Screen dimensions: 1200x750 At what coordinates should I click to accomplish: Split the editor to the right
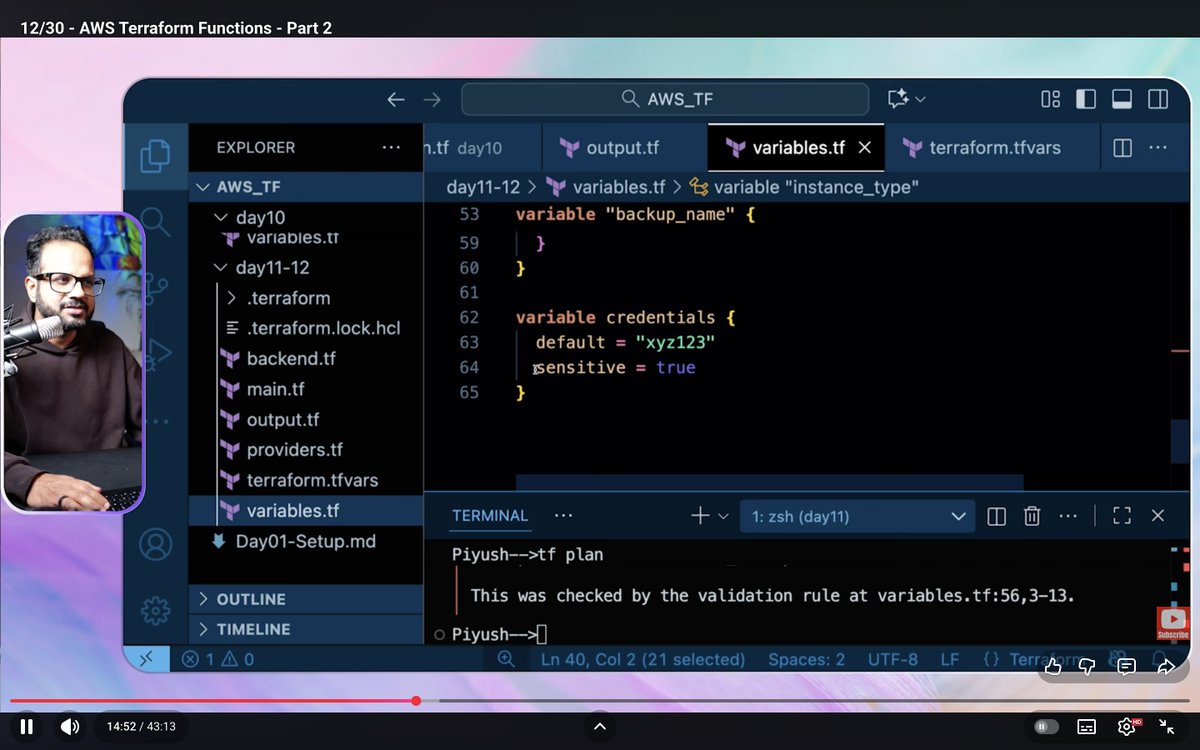tap(1122, 147)
